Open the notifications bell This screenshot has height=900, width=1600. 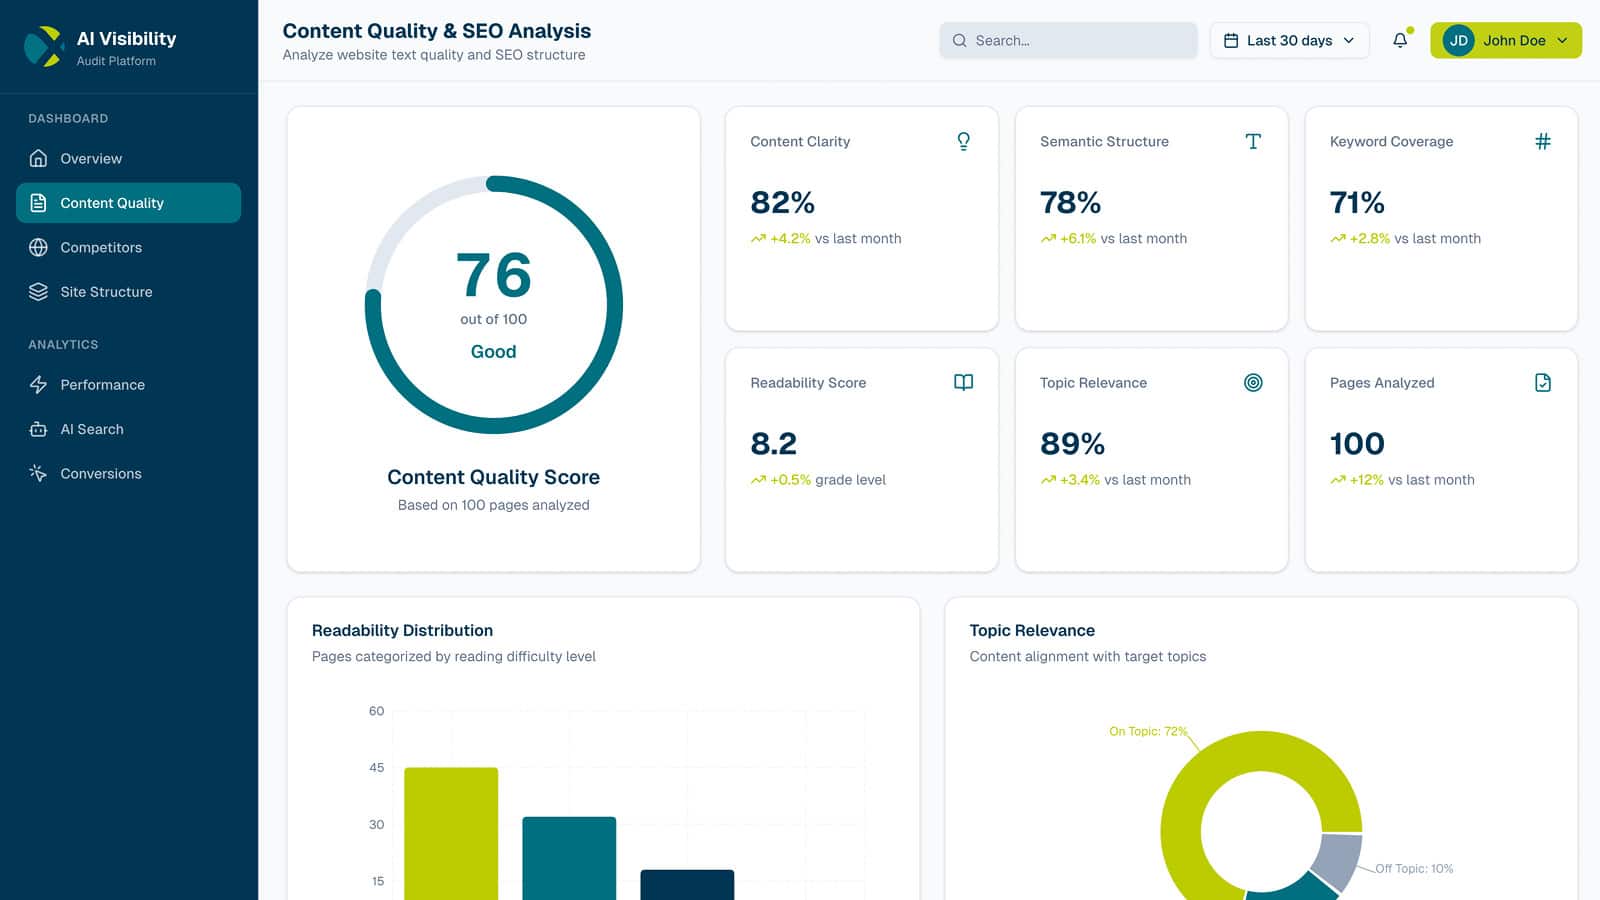click(1398, 41)
